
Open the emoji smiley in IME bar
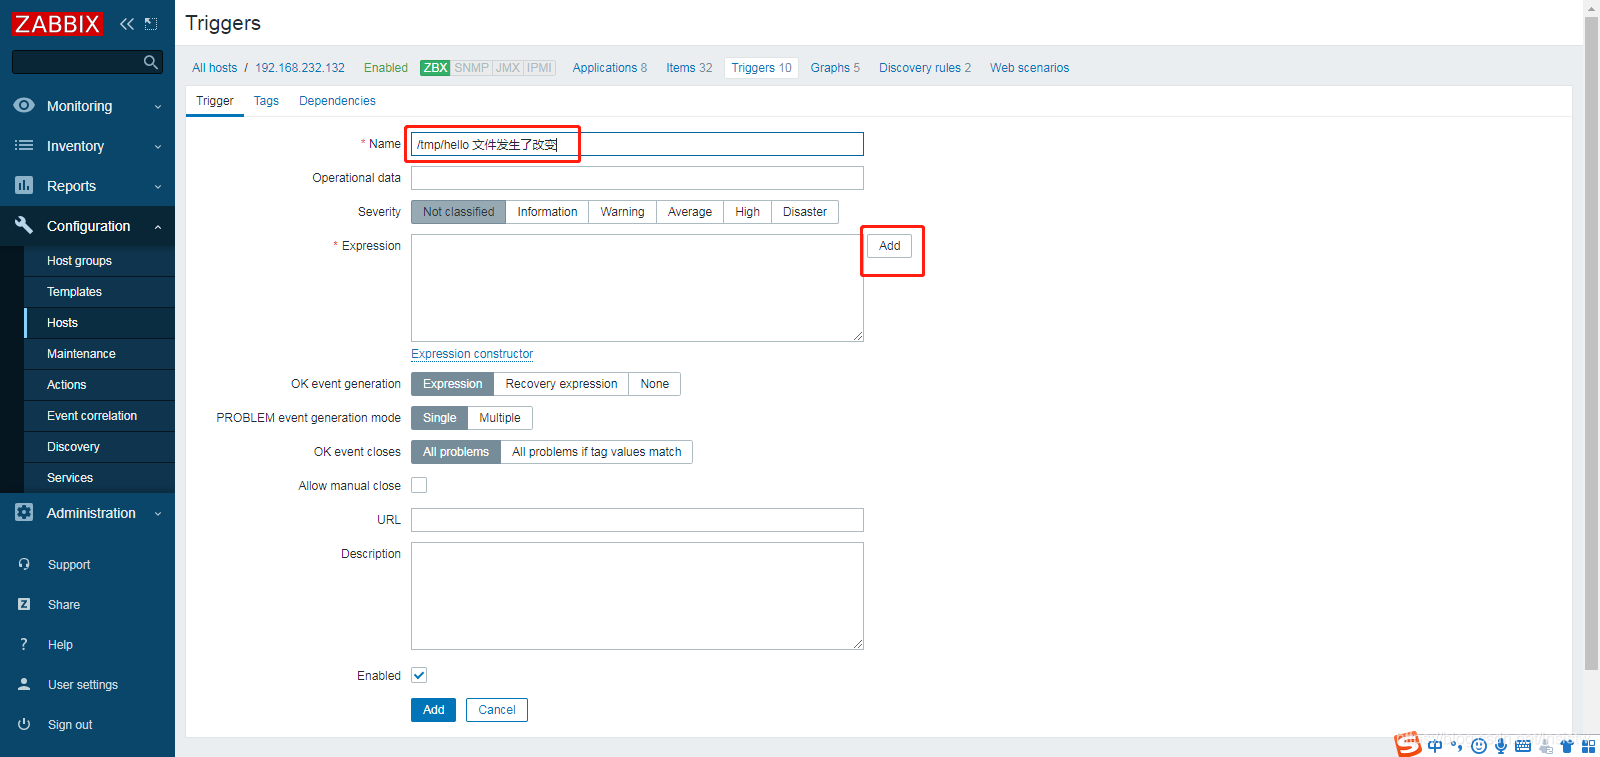click(1479, 746)
